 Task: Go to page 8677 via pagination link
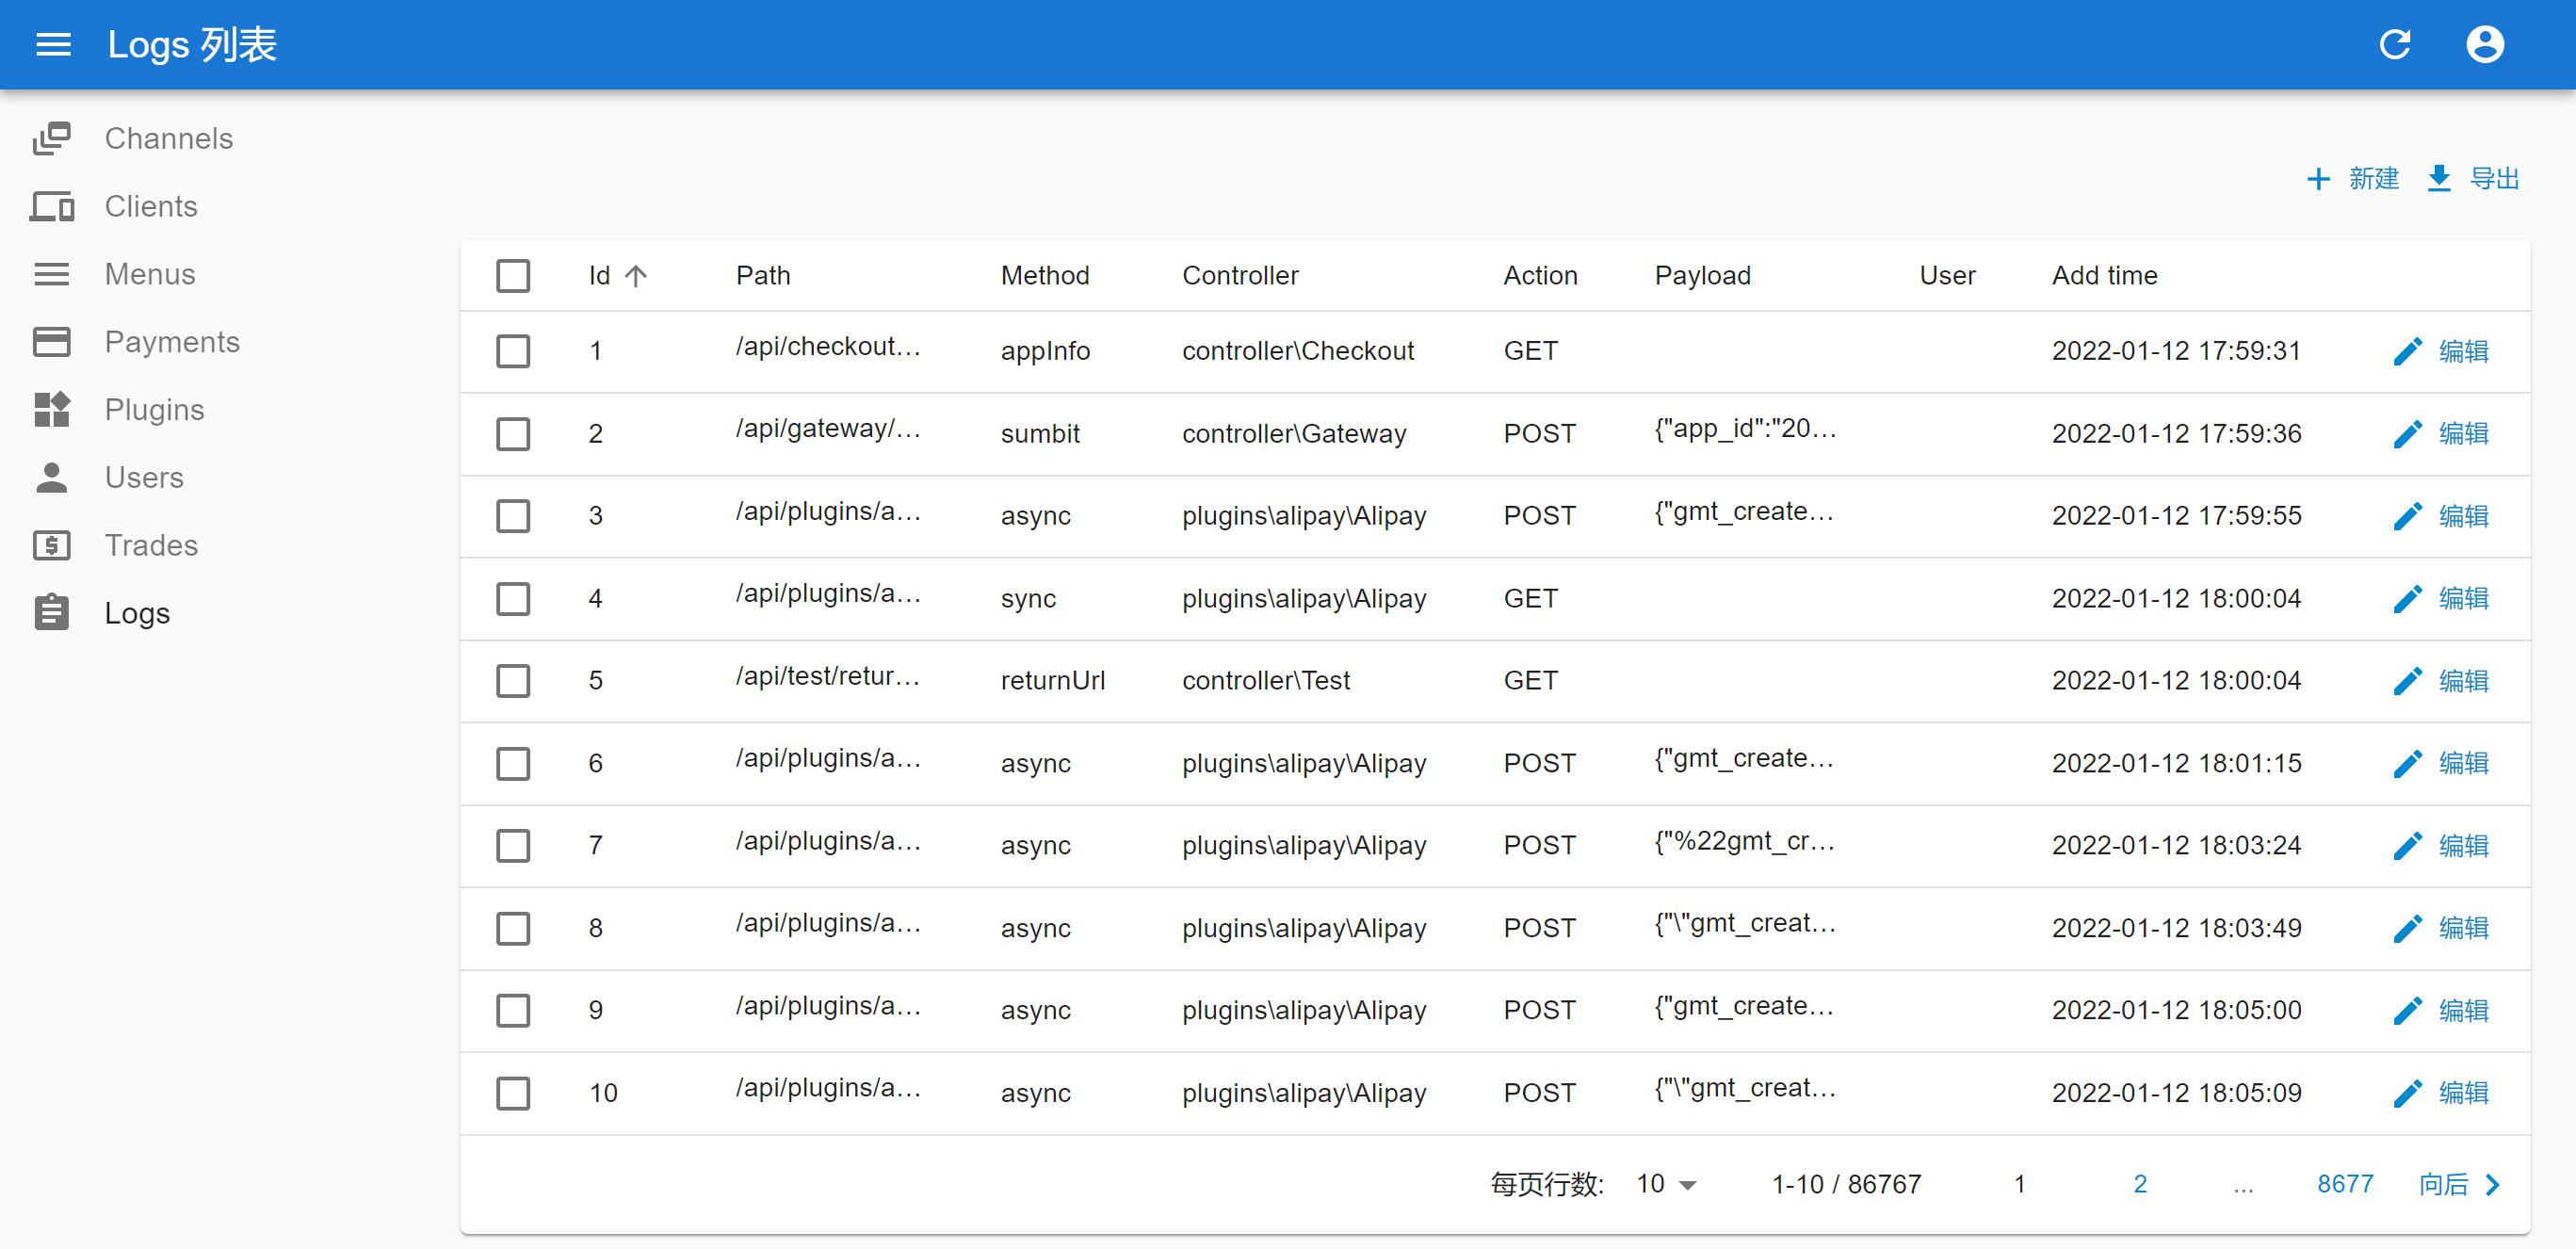point(2347,1183)
